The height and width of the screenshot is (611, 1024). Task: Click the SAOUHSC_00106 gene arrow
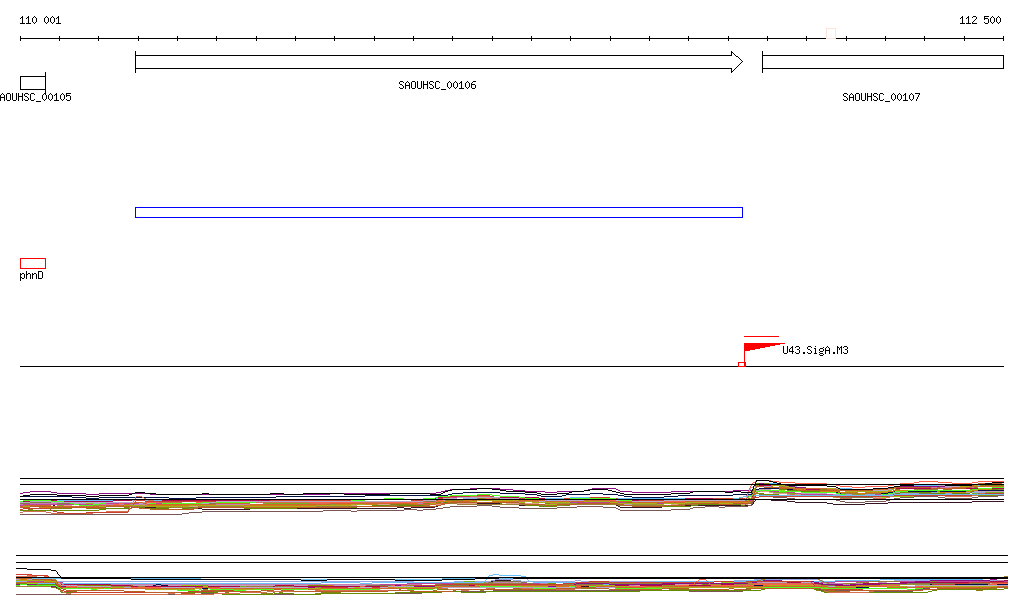(x=439, y=62)
